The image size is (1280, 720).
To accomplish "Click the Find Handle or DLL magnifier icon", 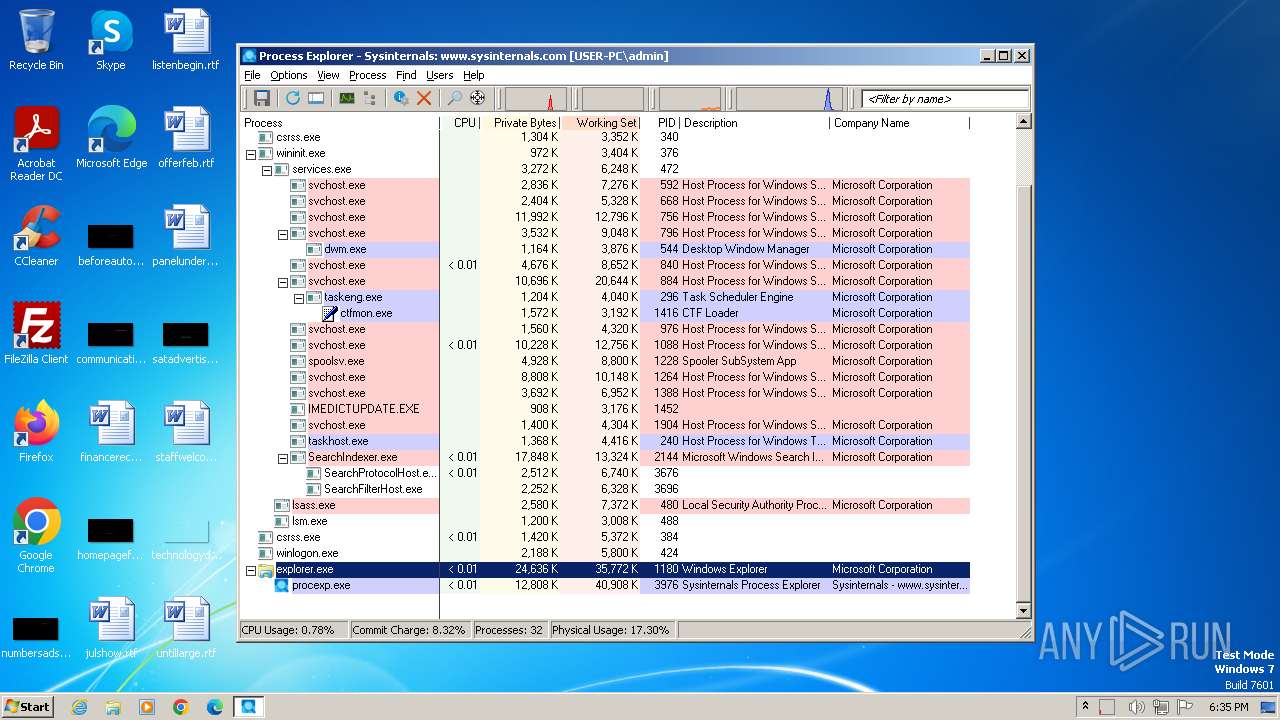I will pyautogui.click(x=454, y=98).
